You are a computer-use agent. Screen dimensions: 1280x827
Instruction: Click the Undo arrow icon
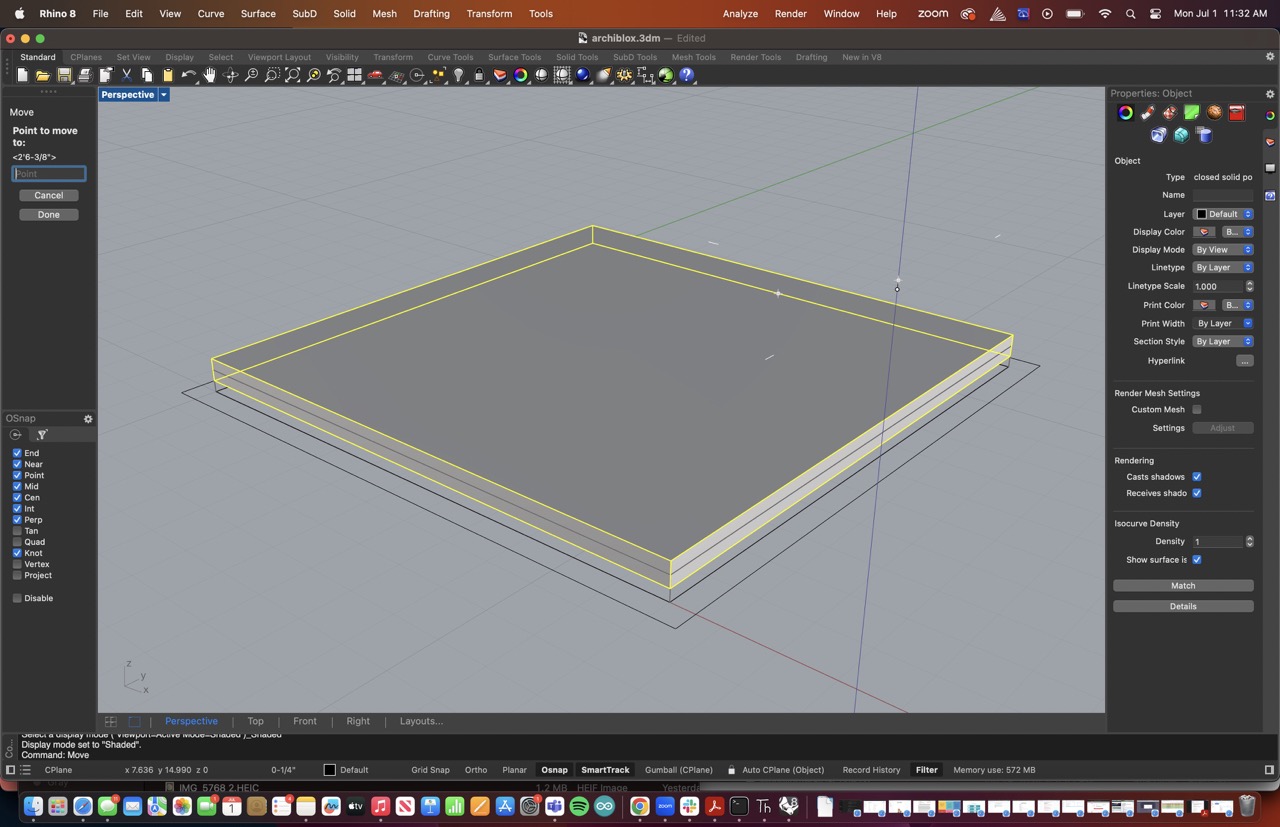[189, 75]
